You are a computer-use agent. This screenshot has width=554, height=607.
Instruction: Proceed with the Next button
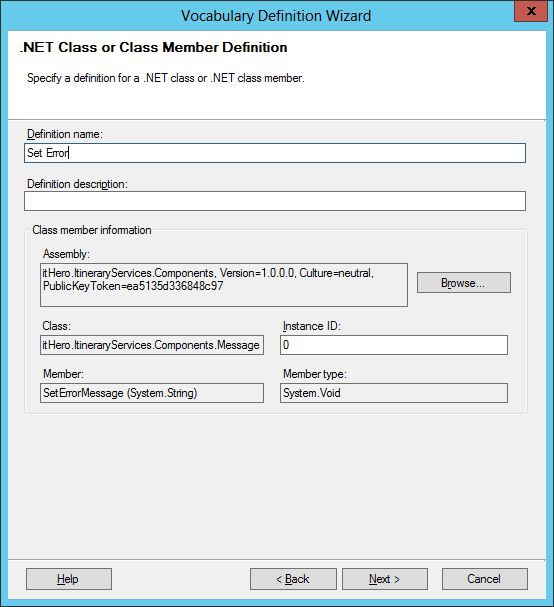tap(385, 579)
